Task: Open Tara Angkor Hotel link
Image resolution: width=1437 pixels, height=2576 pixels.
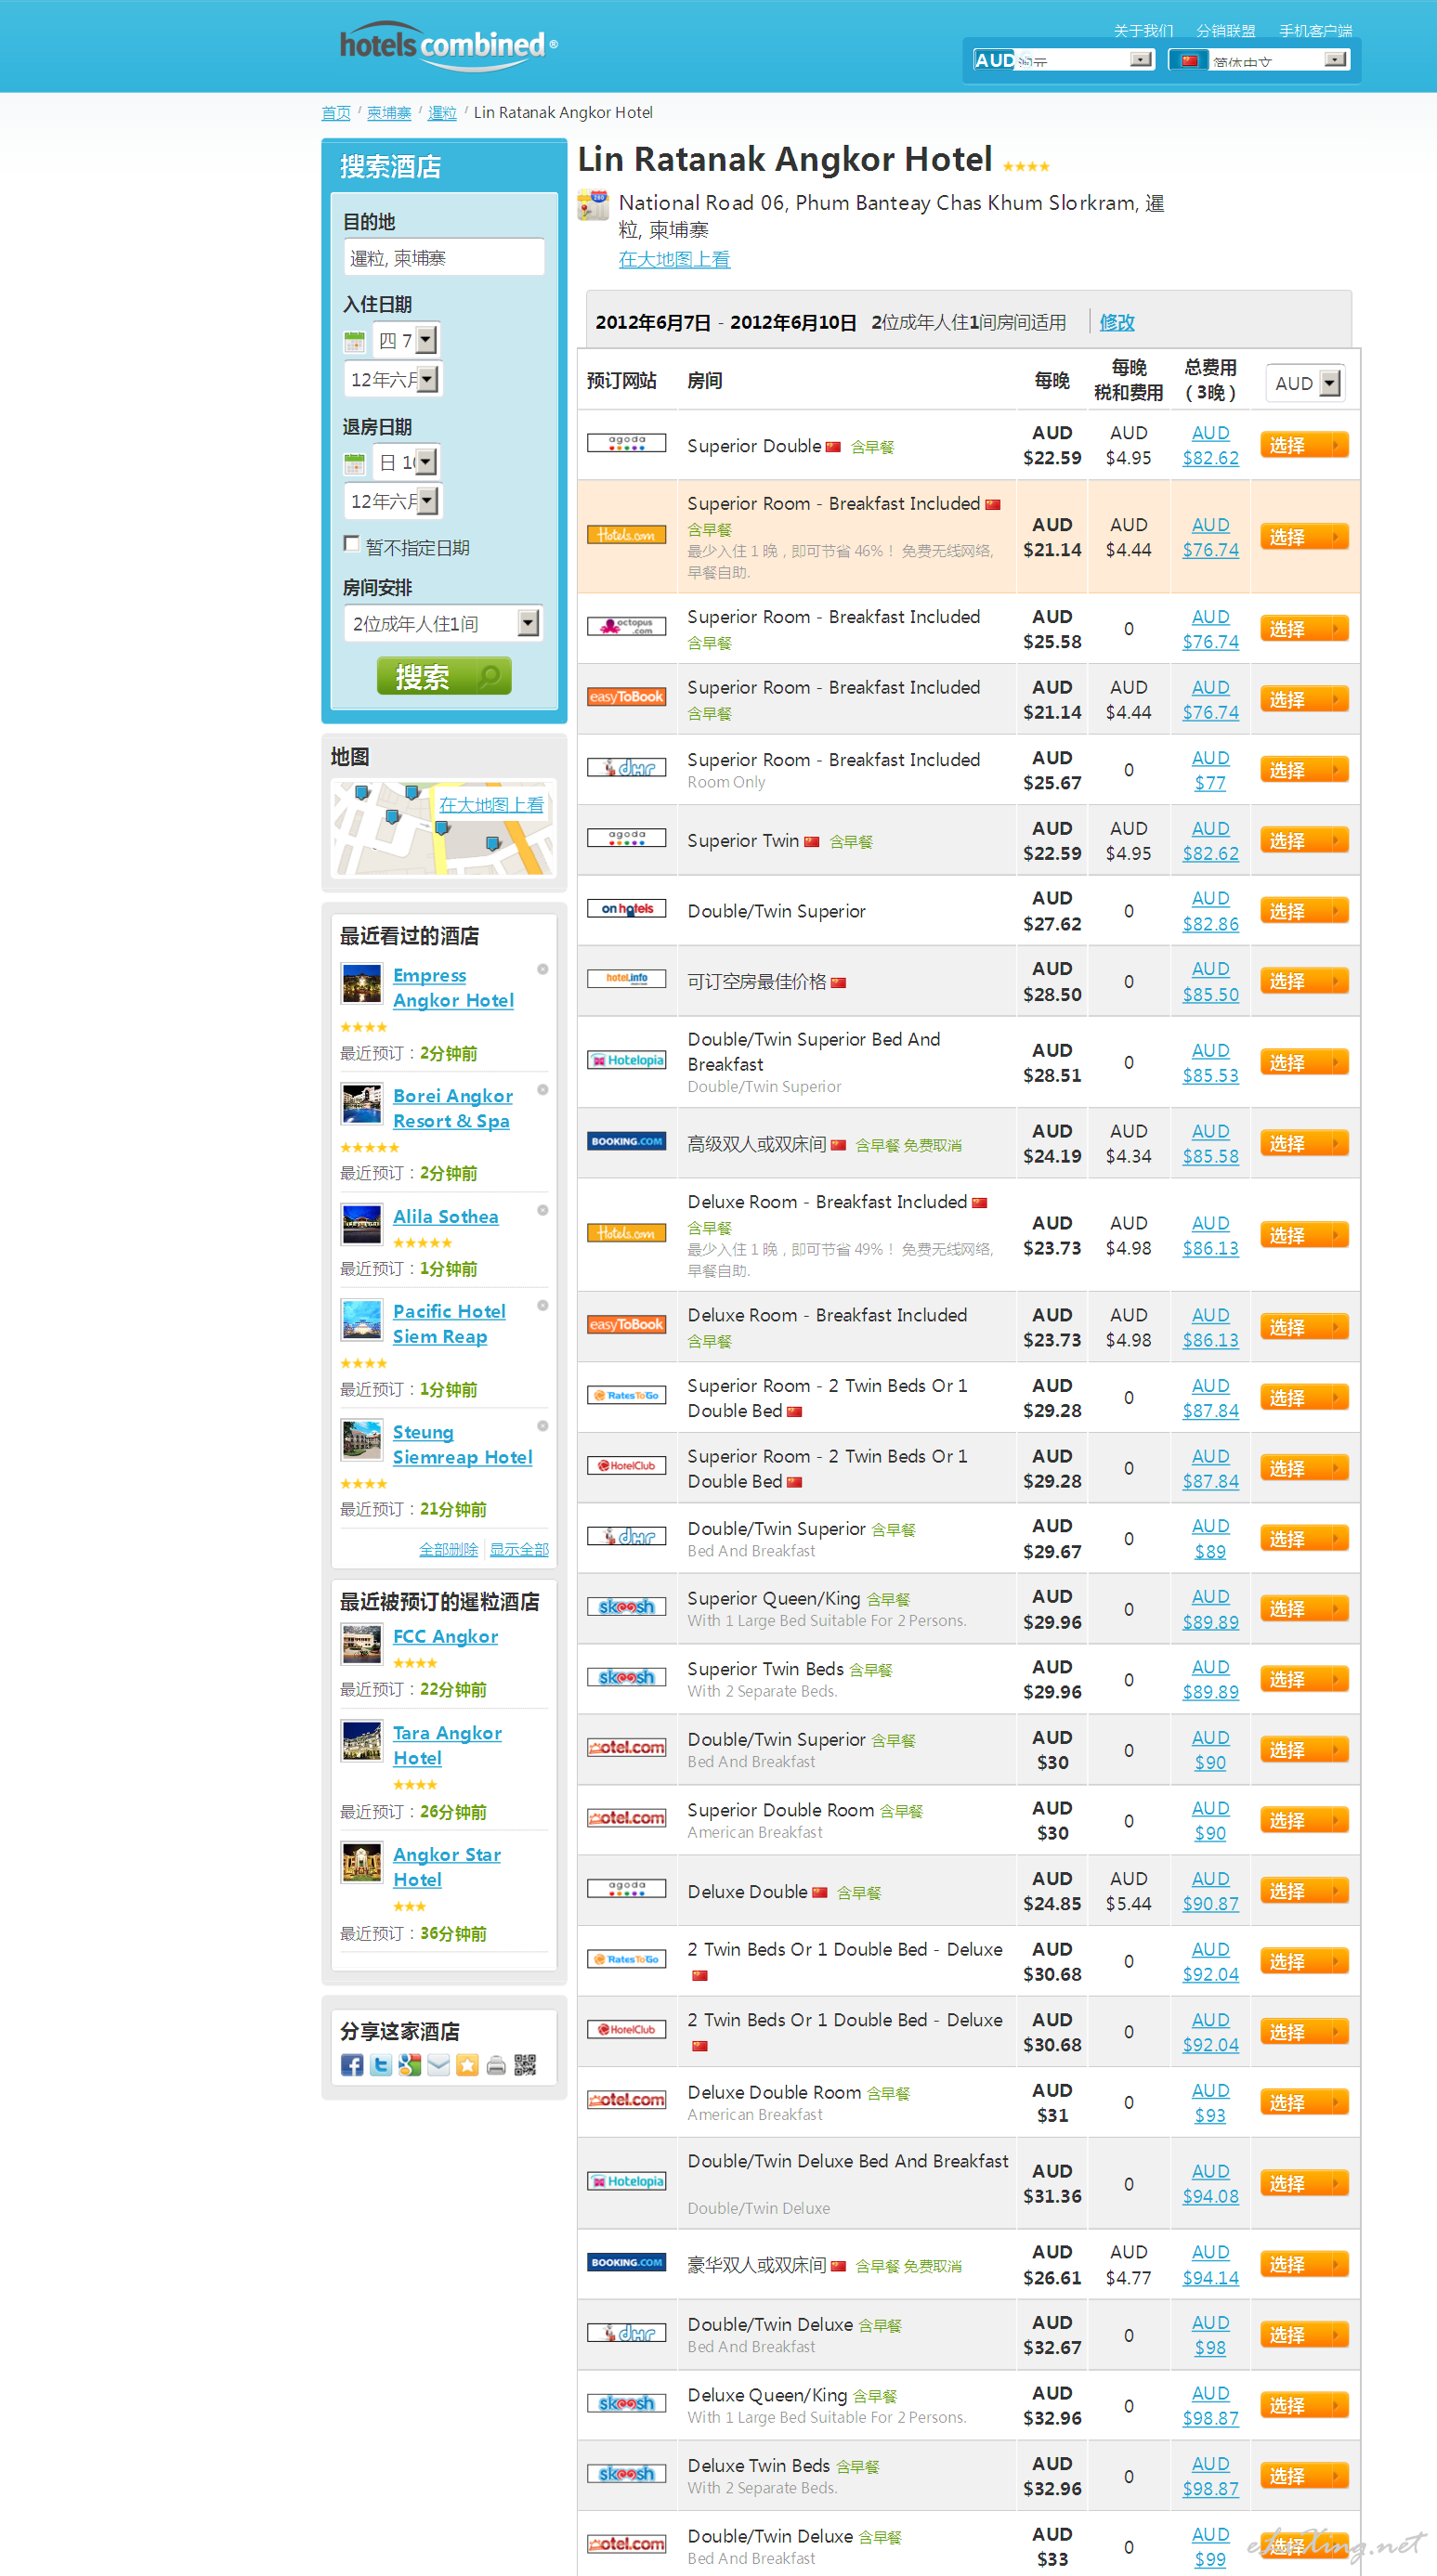Action: coord(447,1745)
